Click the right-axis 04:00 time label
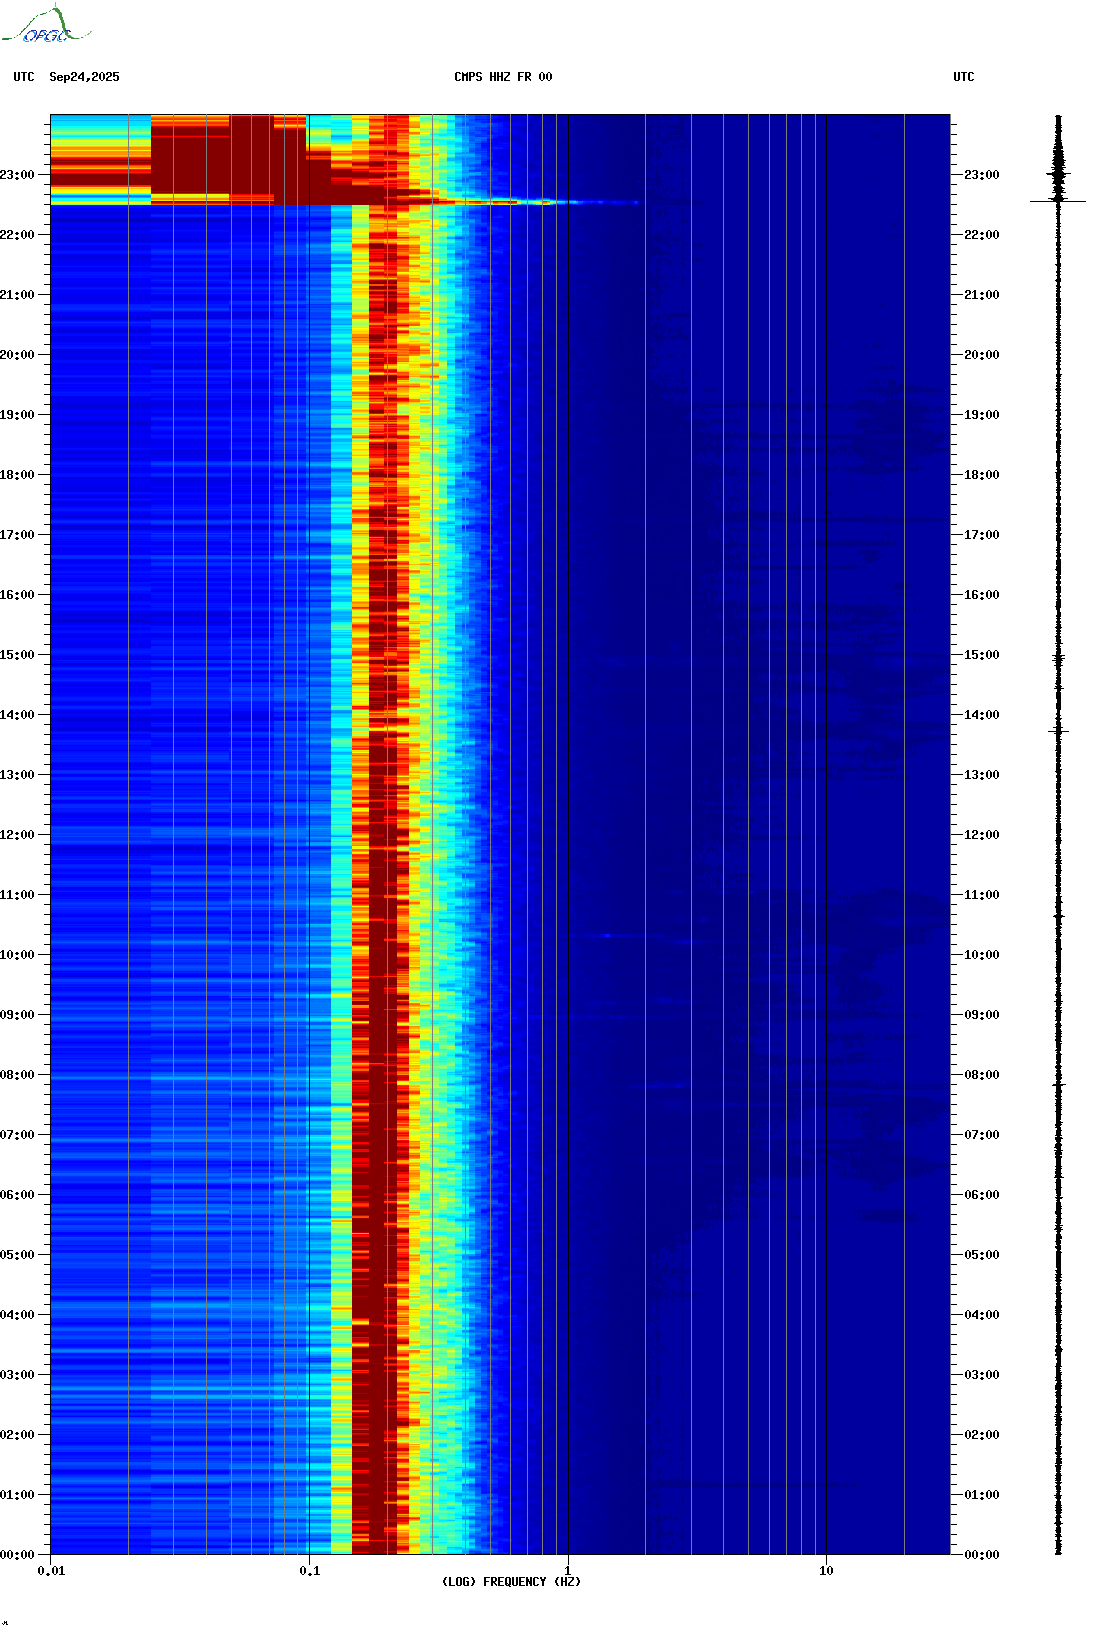Screen dimensions: 1102x1634 coord(982,1315)
